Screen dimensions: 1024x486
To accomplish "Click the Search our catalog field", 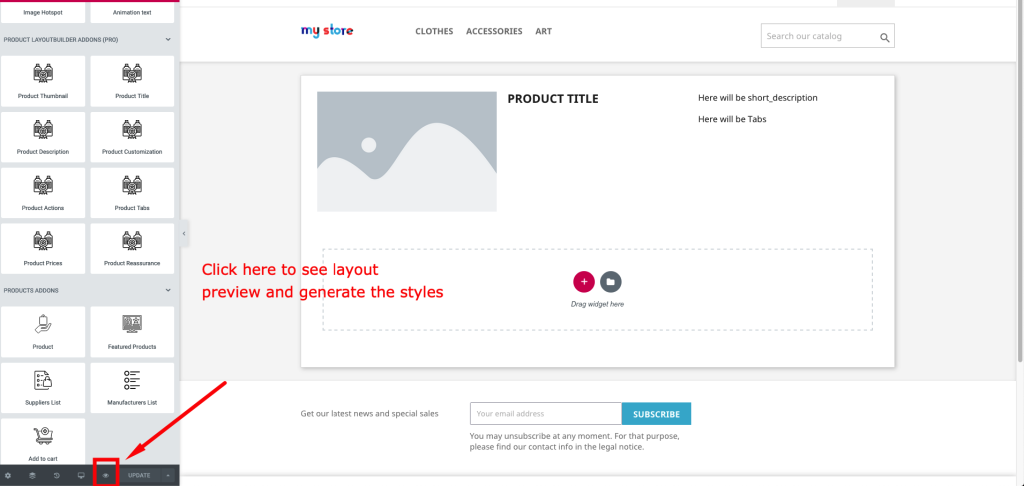I will point(820,37).
